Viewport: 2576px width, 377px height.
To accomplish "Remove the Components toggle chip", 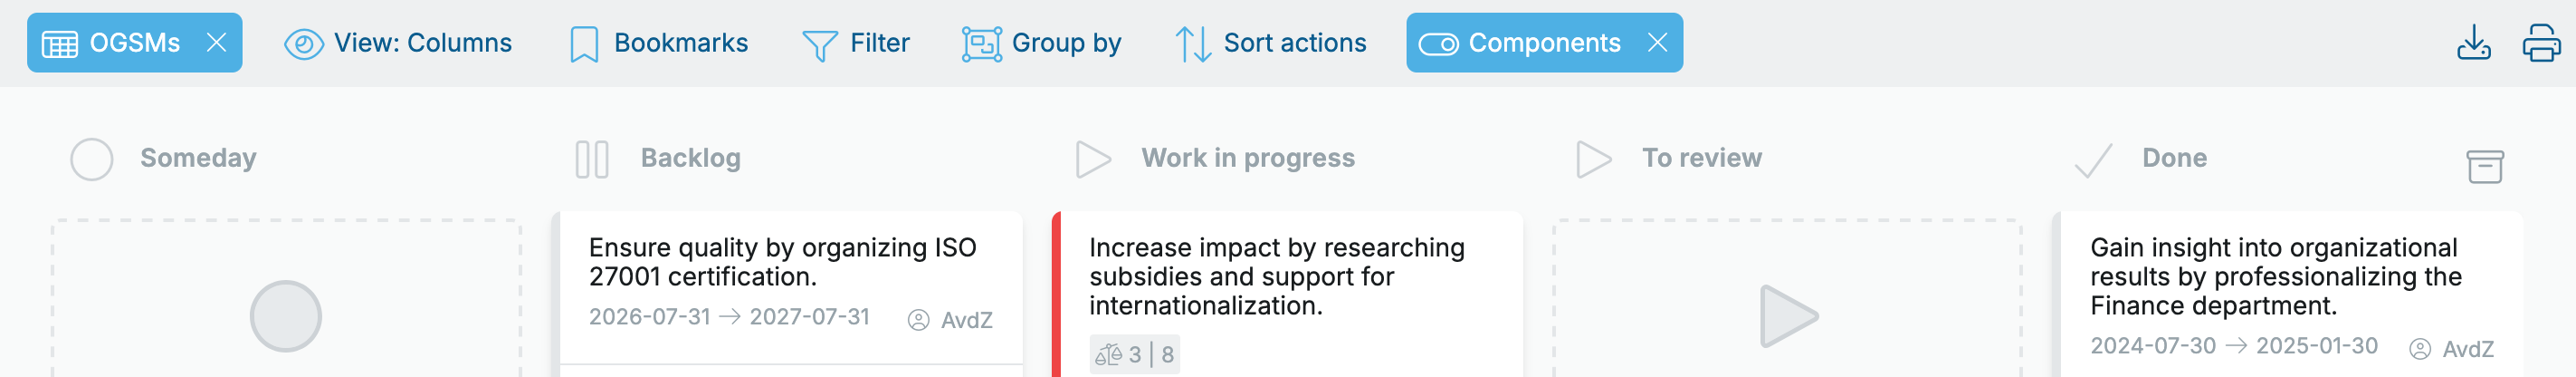I will pyautogui.click(x=1657, y=43).
